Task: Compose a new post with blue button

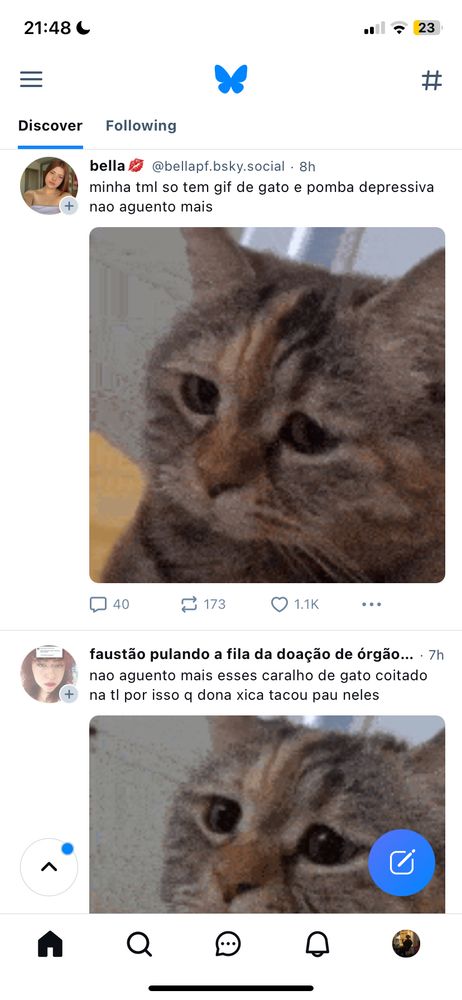Action: pyautogui.click(x=402, y=863)
